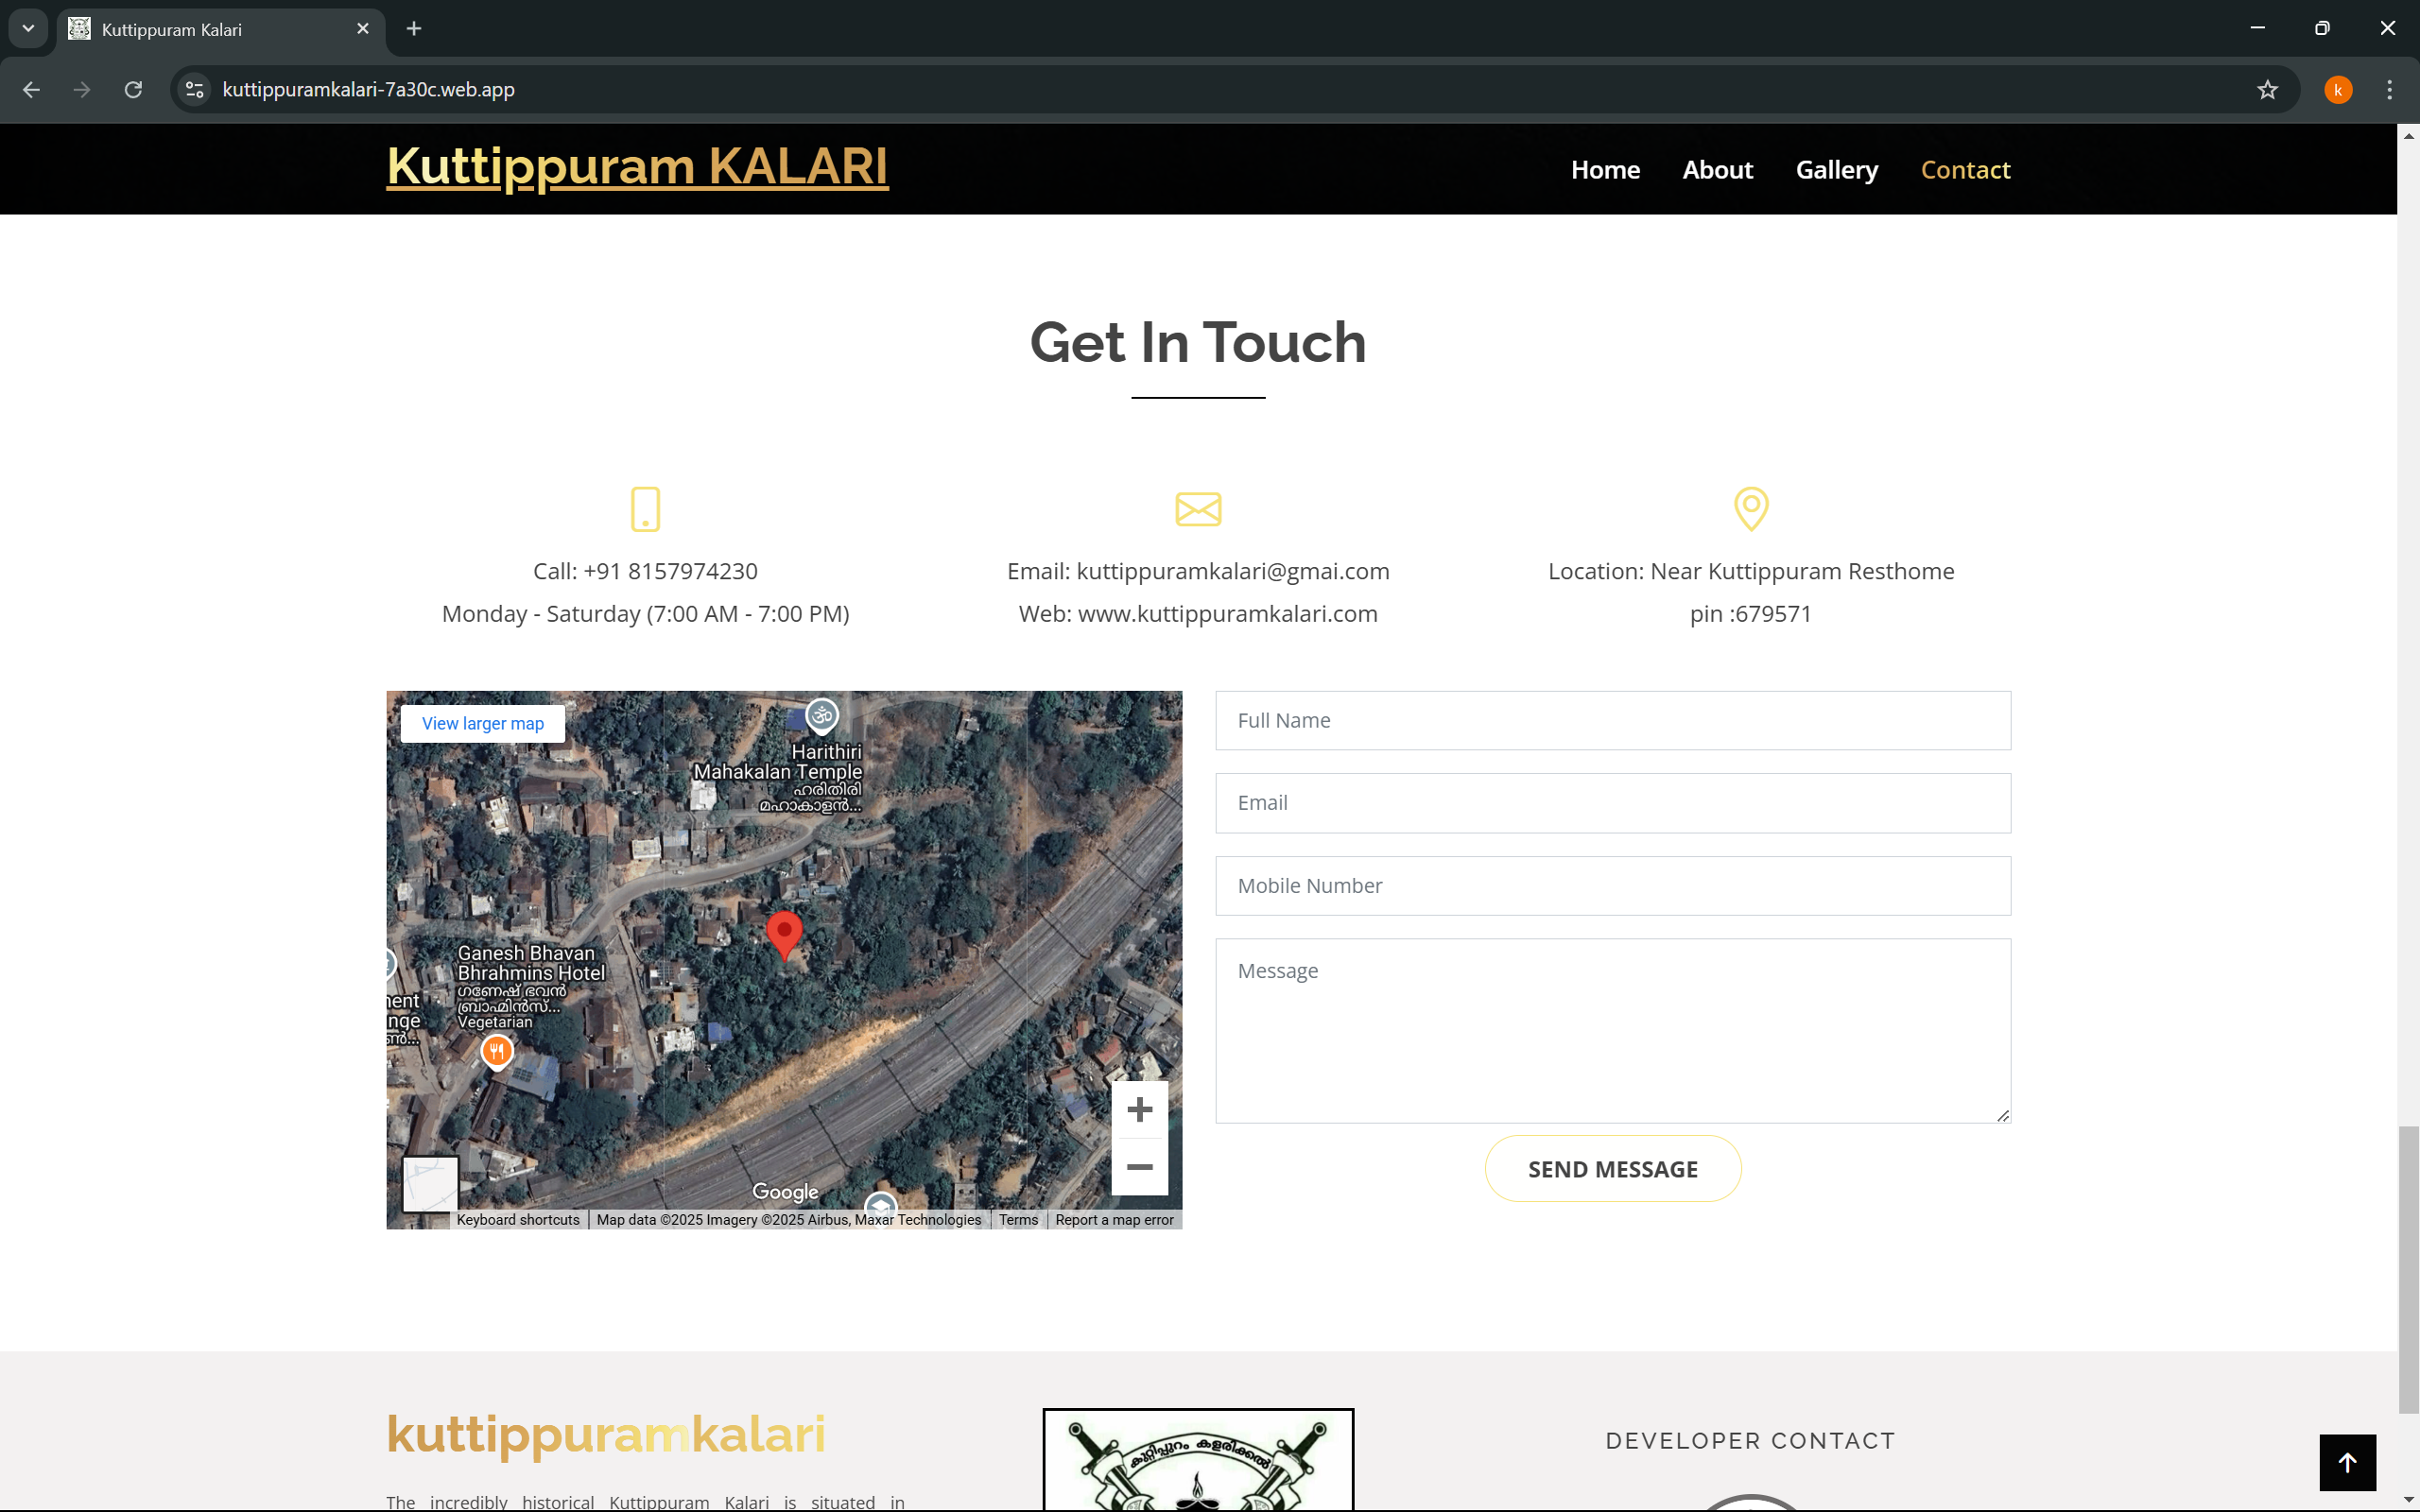Click Location: Near Kuttippuram Resthome text
2420x1512 pixels.
1751,571
